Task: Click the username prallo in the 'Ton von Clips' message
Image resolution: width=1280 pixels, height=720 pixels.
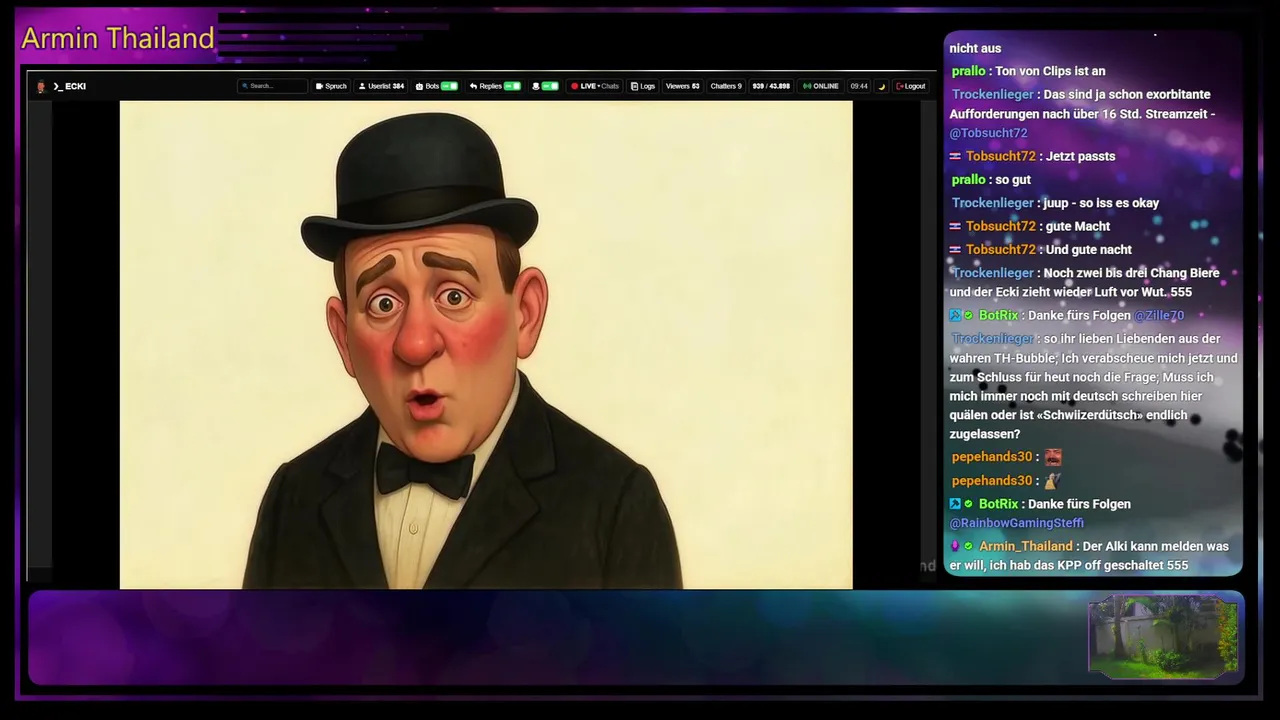Action: 969,71
